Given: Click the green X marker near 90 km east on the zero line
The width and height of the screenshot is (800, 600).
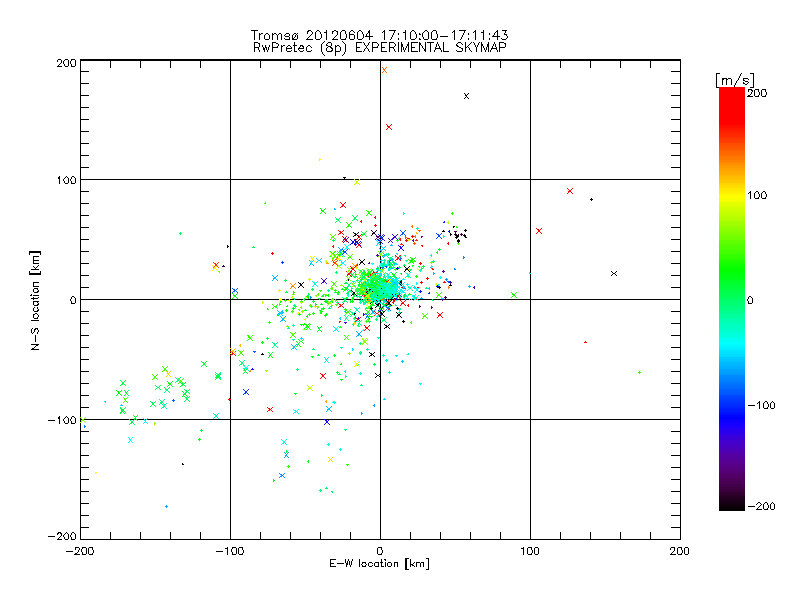Looking at the screenshot, I should tap(514, 295).
